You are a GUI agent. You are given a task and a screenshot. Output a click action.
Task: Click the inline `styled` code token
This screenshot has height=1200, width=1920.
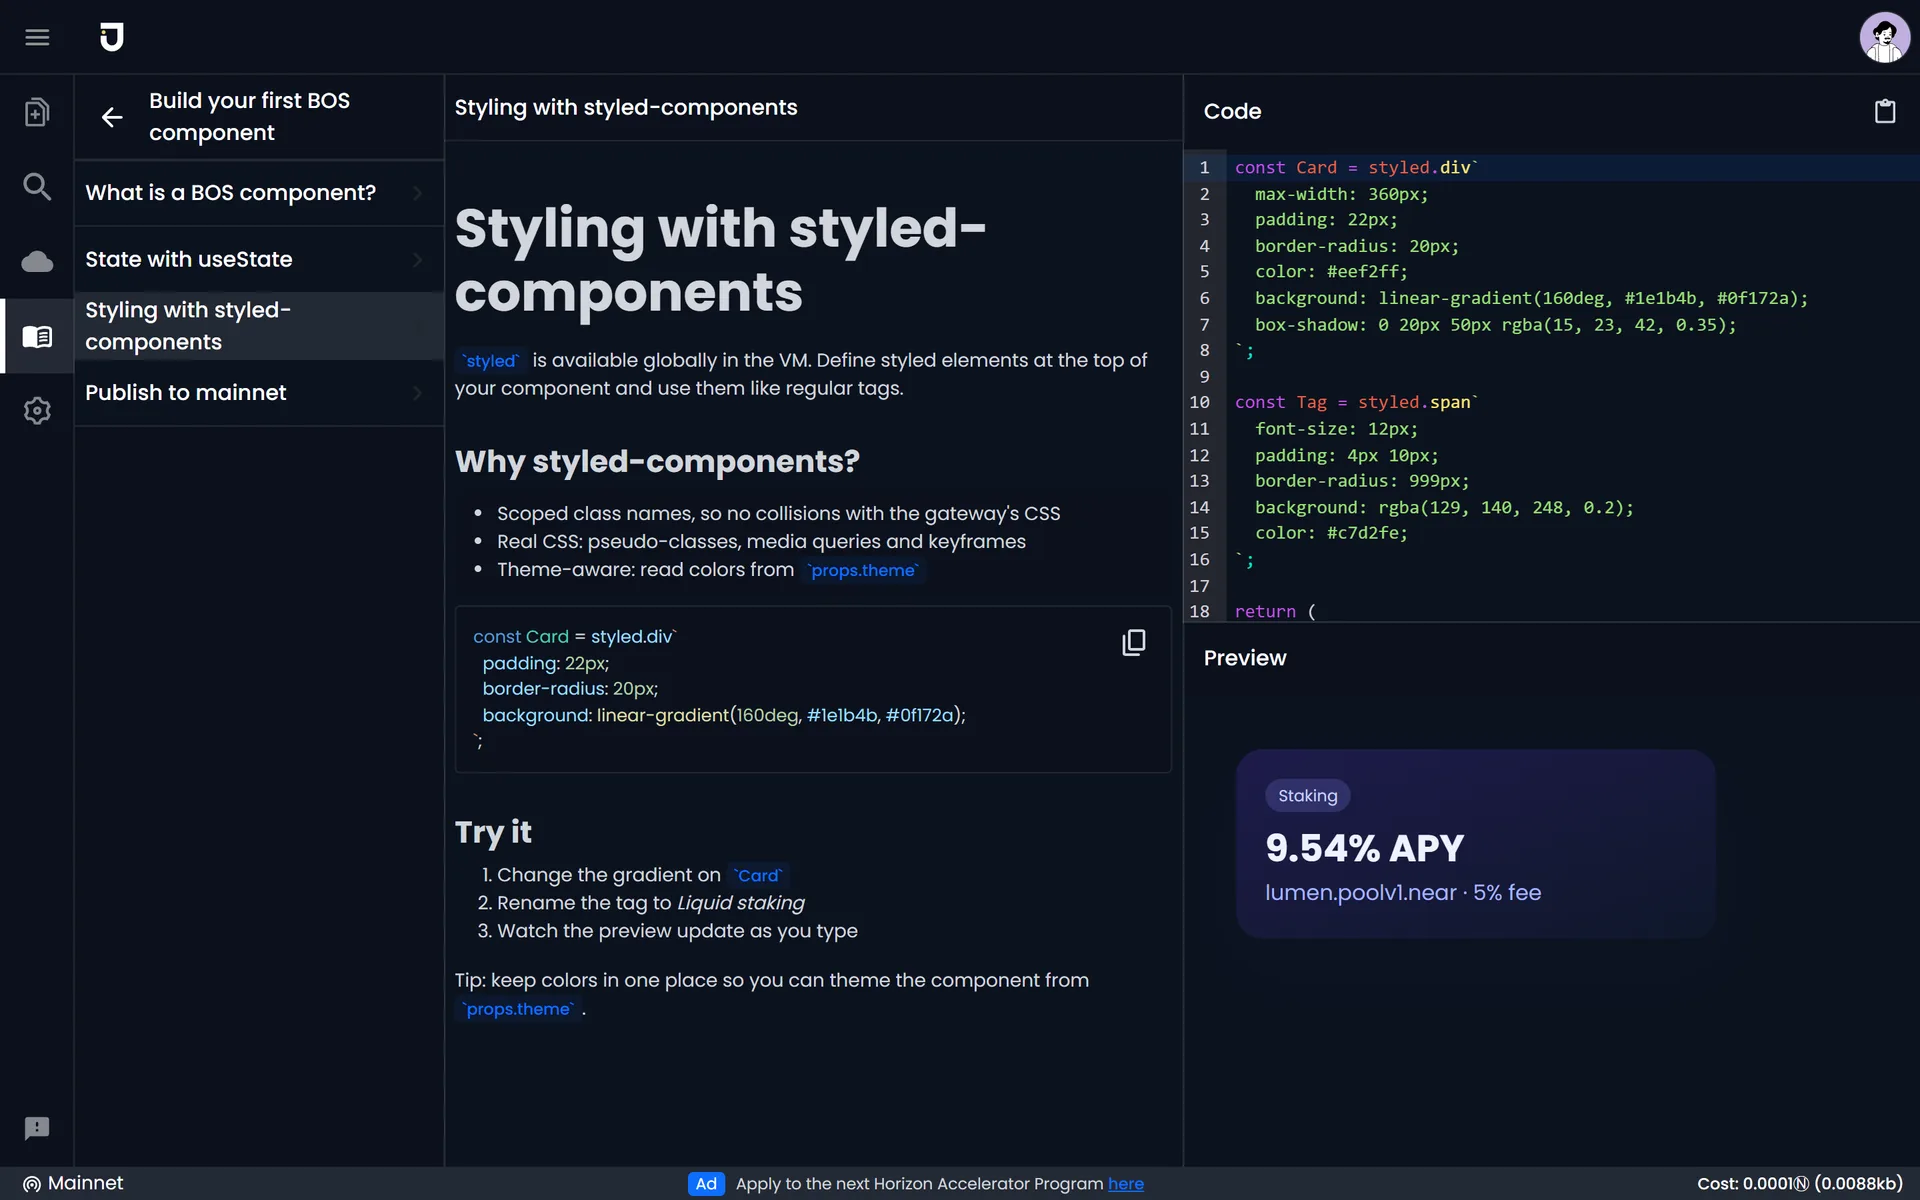coord(490,361)
